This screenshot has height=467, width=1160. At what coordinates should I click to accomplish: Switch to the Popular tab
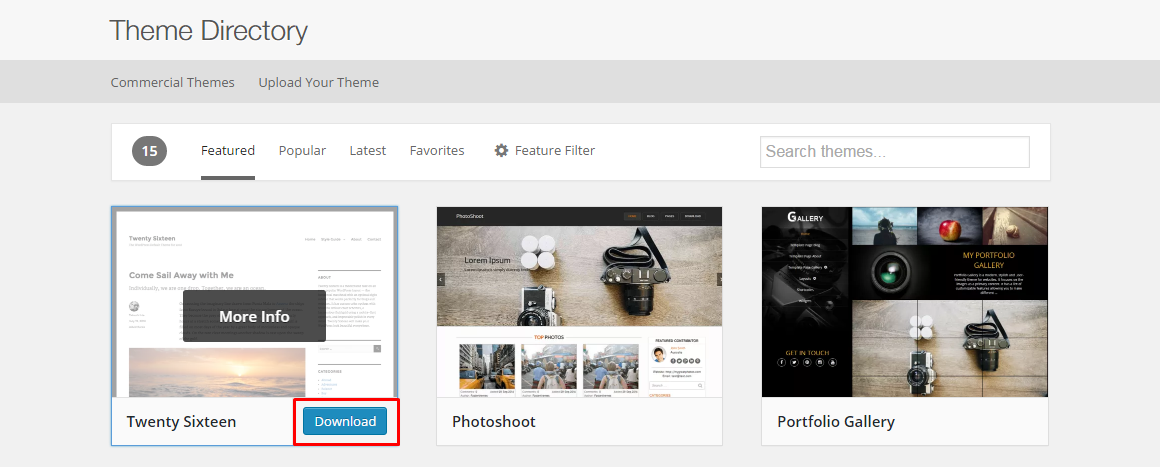pos(302,150)
